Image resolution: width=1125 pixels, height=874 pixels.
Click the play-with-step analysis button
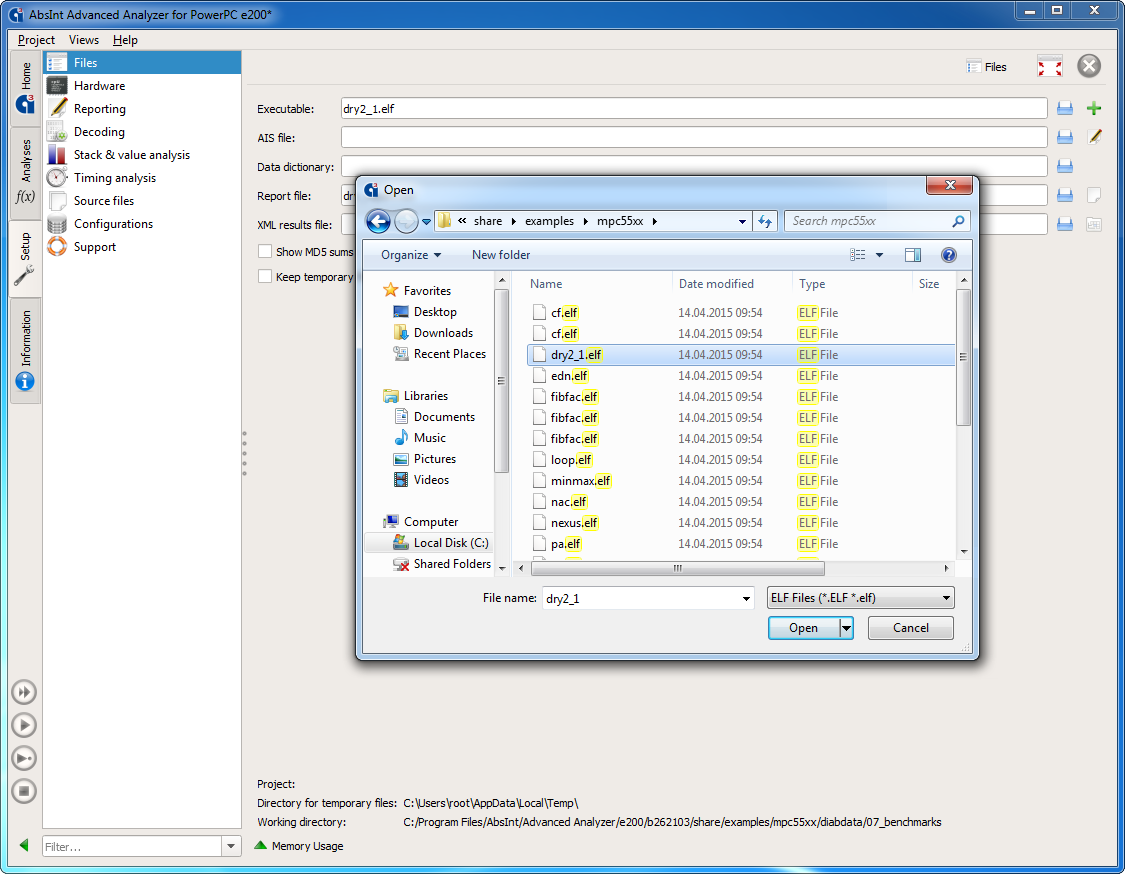24,758
